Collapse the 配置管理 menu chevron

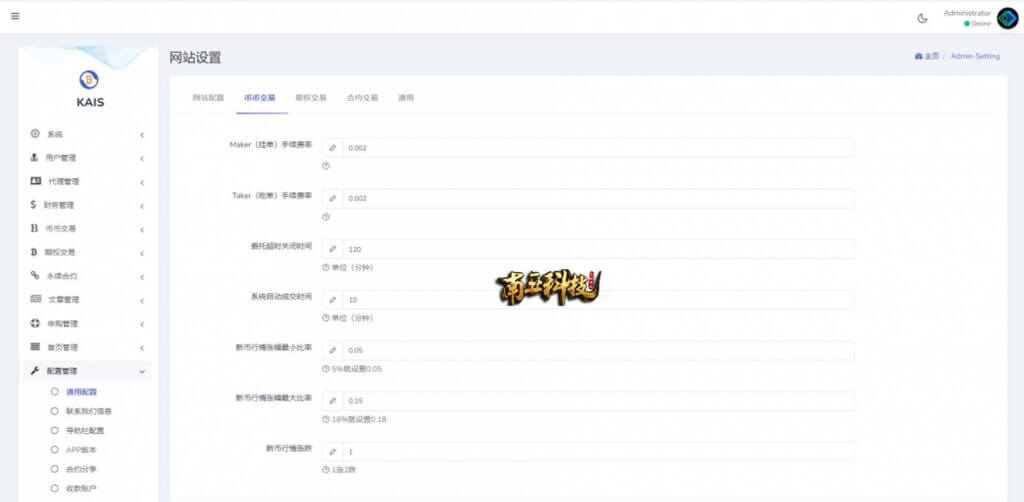click(142, 371)
